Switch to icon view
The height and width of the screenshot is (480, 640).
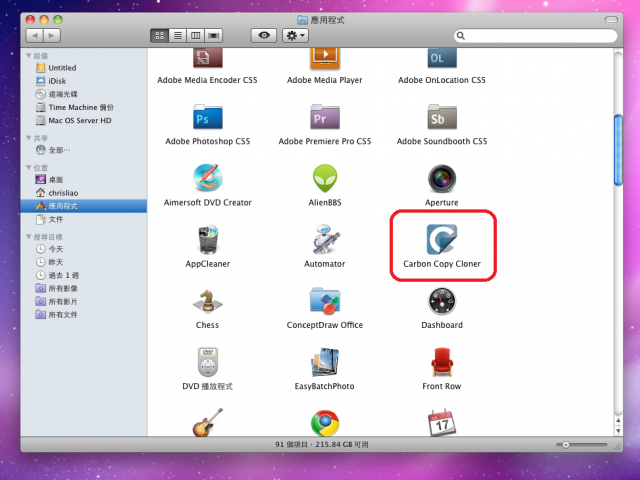160,36
